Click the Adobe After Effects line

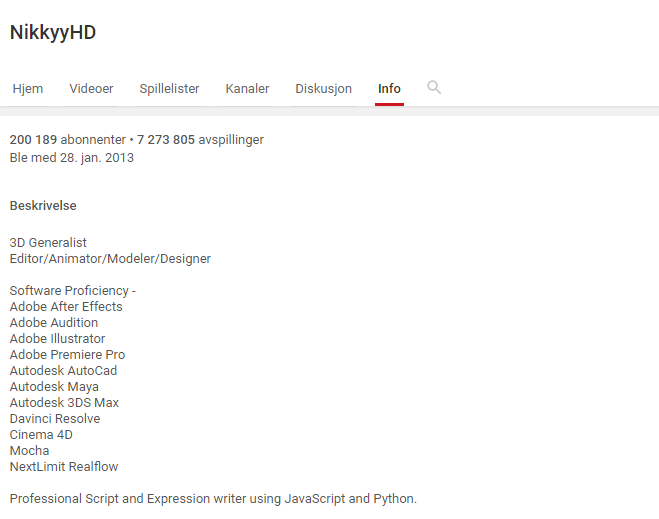coord(66,306)
